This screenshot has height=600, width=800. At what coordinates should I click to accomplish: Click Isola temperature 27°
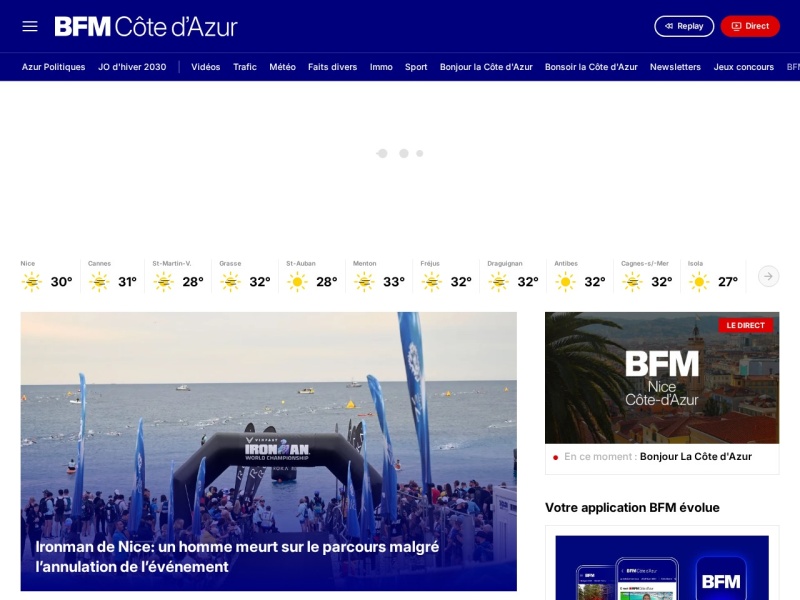click(728, 282)
